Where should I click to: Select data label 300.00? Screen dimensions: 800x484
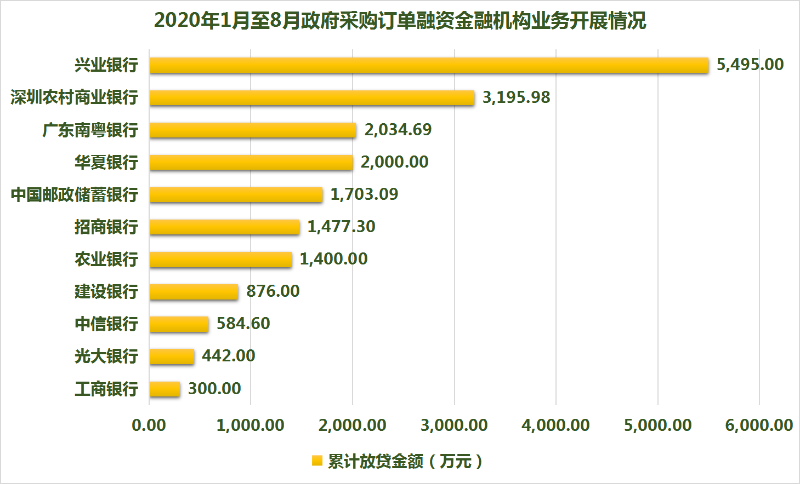214,389
